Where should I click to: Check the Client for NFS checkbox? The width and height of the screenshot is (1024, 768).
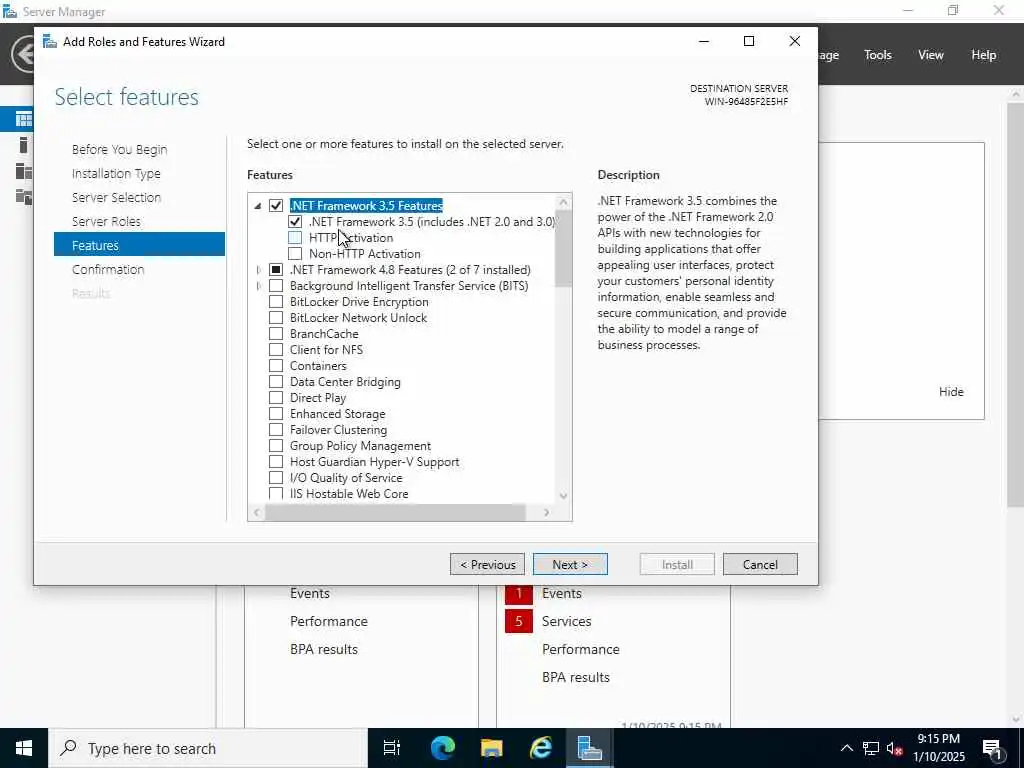pos(276,349)
